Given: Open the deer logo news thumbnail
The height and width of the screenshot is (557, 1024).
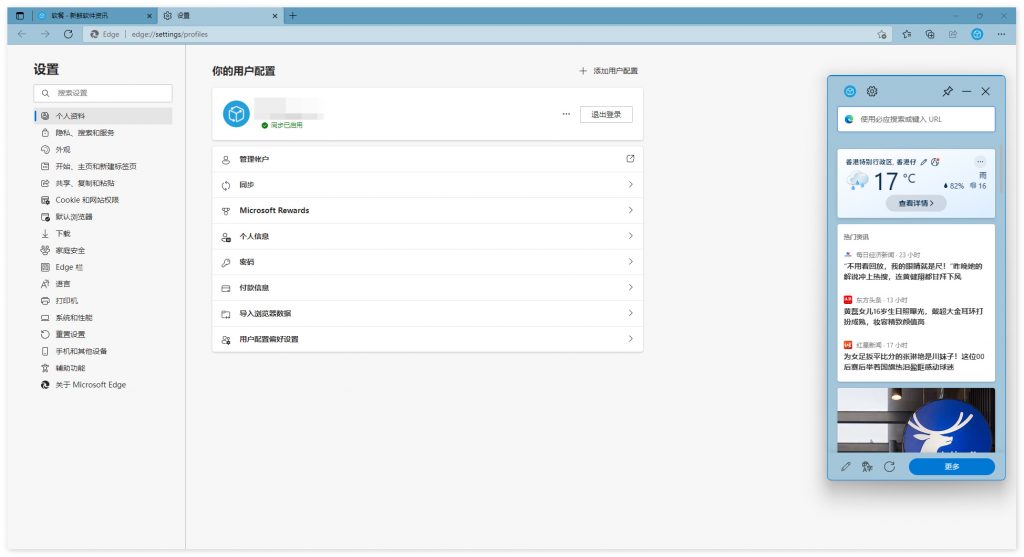Looking at the screenshot, I should (x=916, y=420).
